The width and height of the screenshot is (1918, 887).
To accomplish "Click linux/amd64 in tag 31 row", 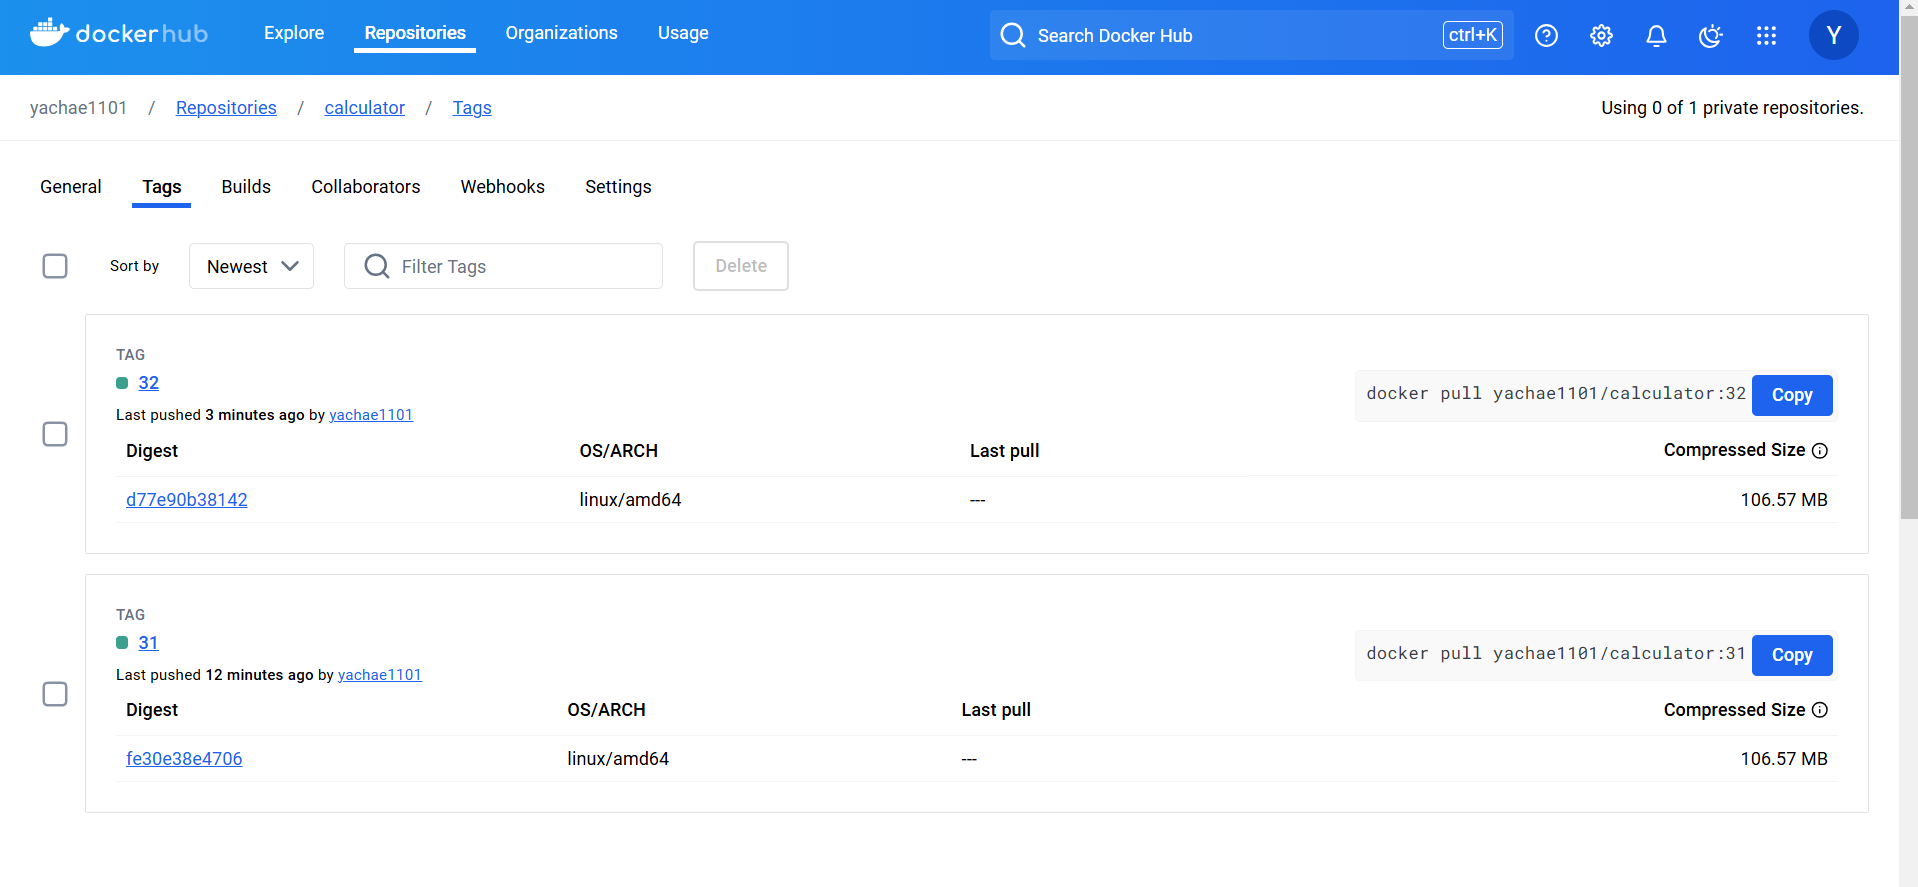I will click(618, 759).
